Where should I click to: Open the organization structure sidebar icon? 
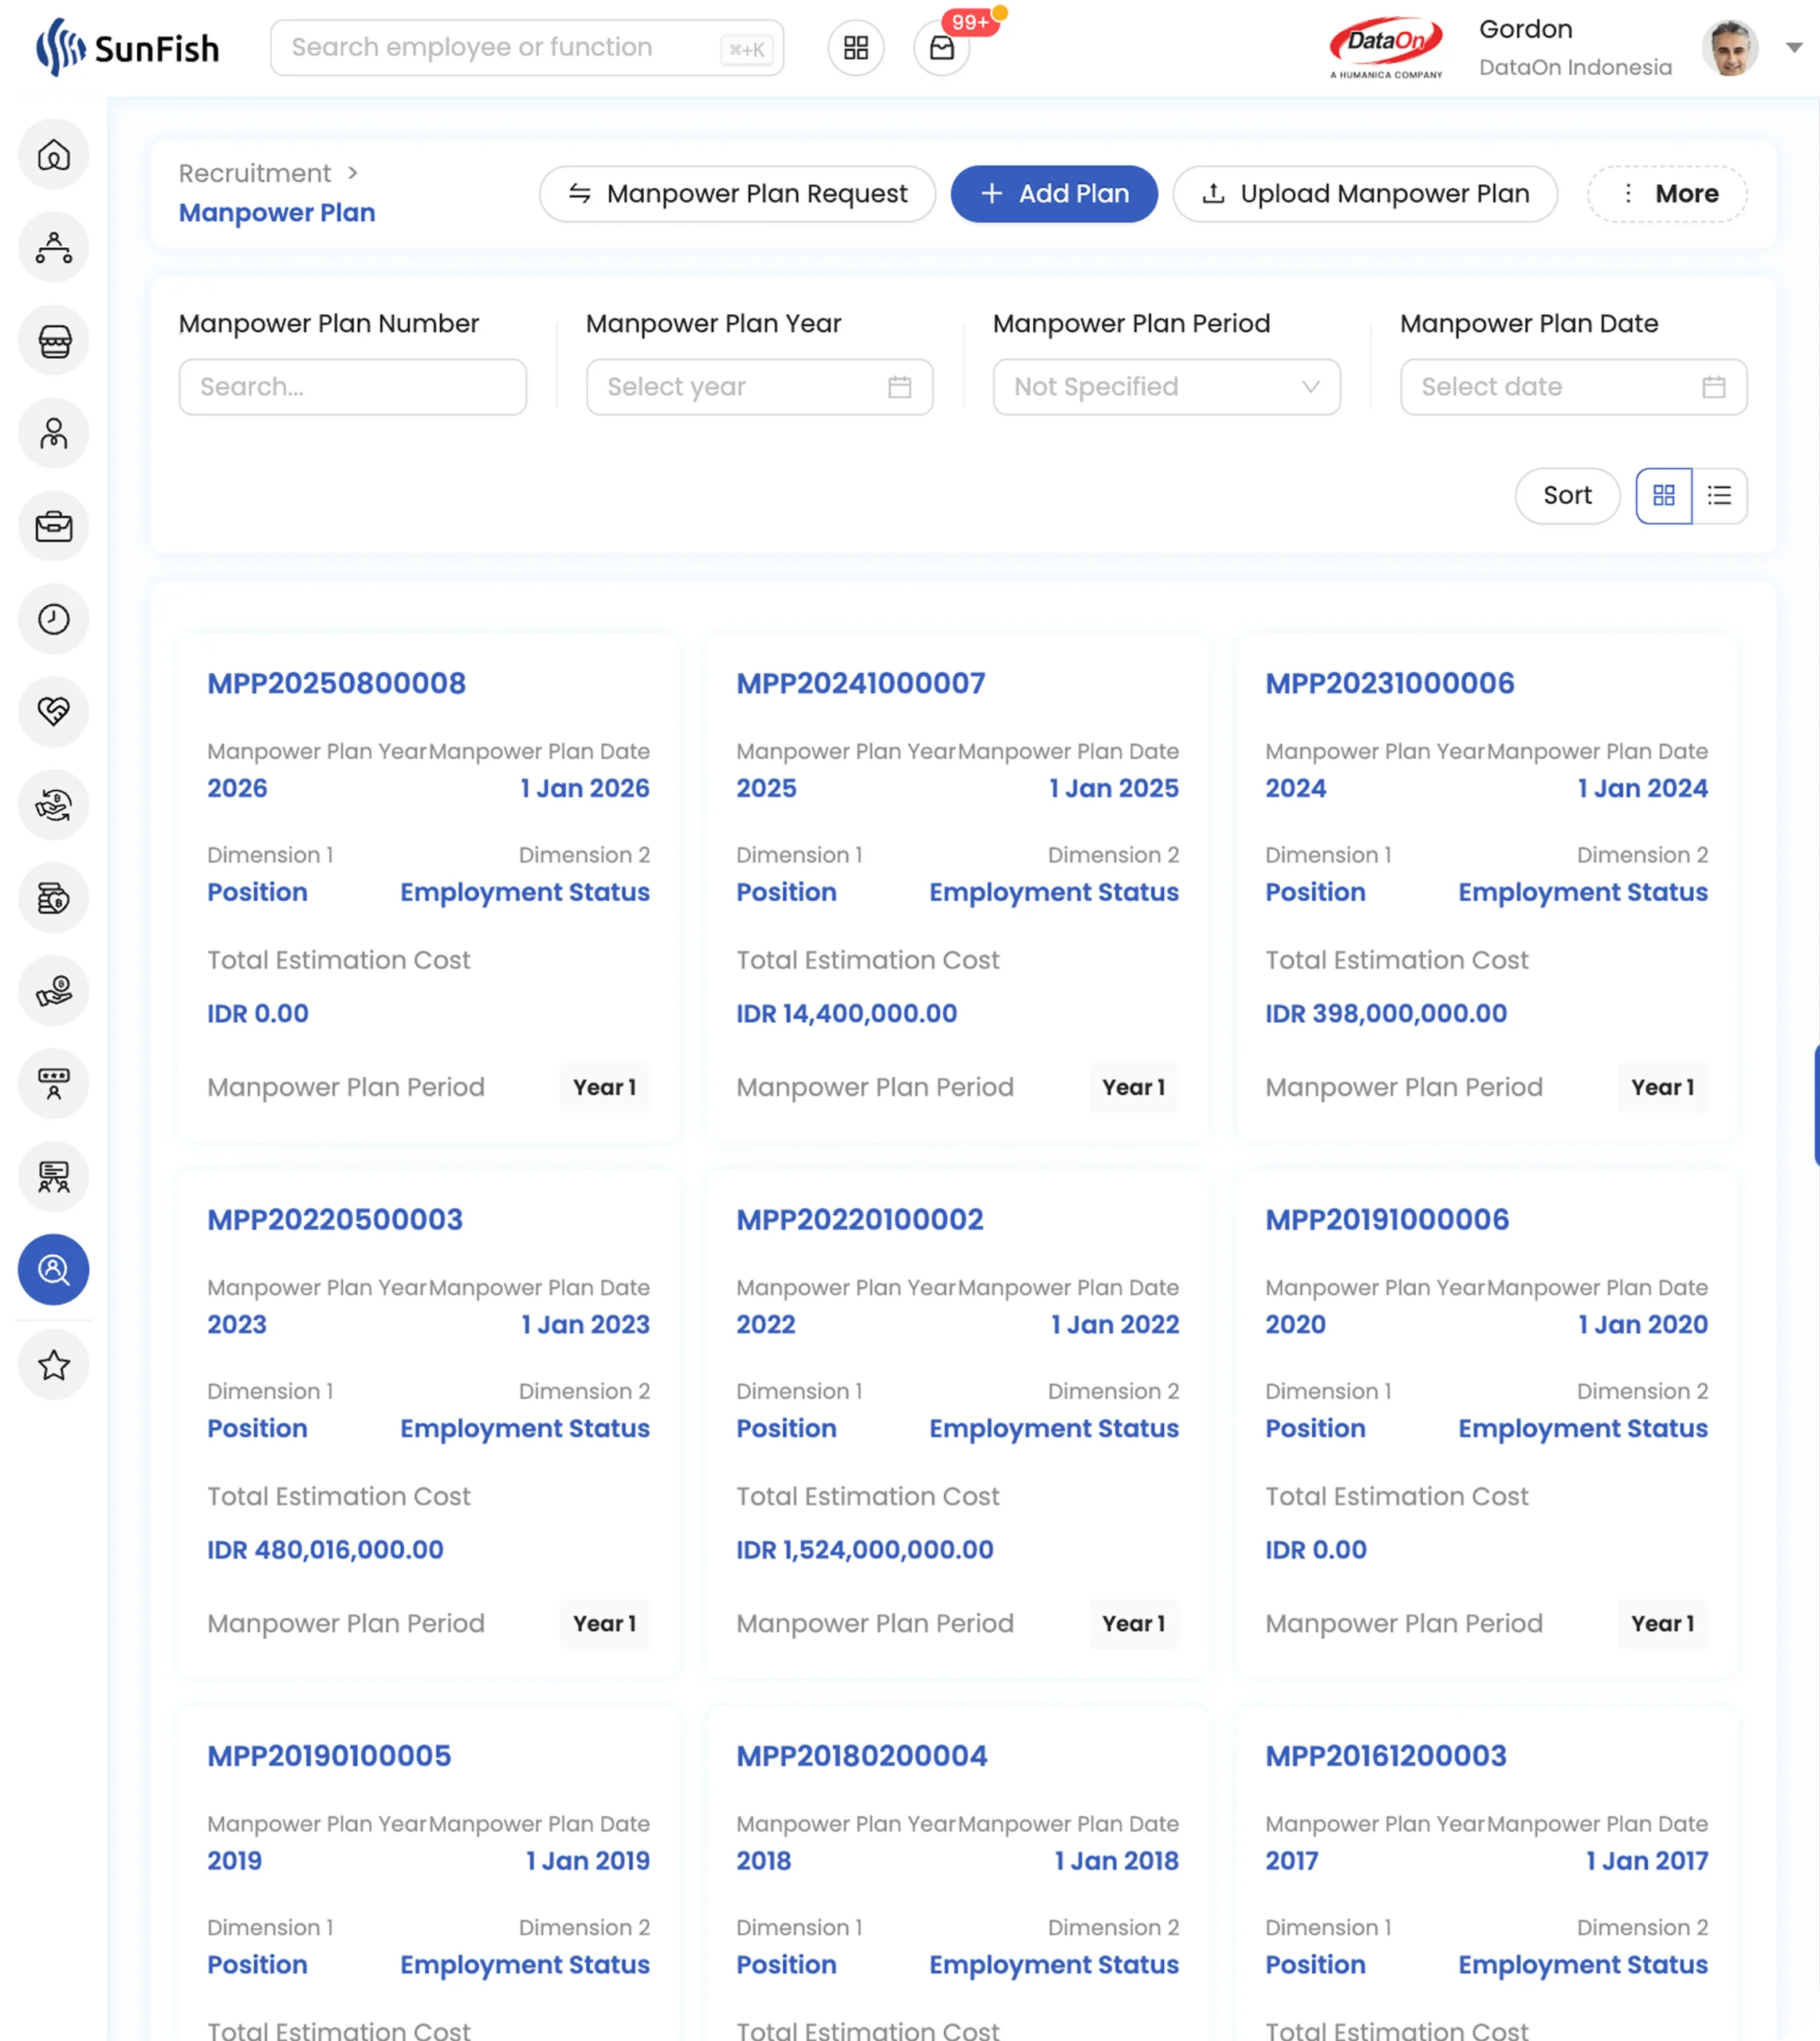tap(54, 248)
